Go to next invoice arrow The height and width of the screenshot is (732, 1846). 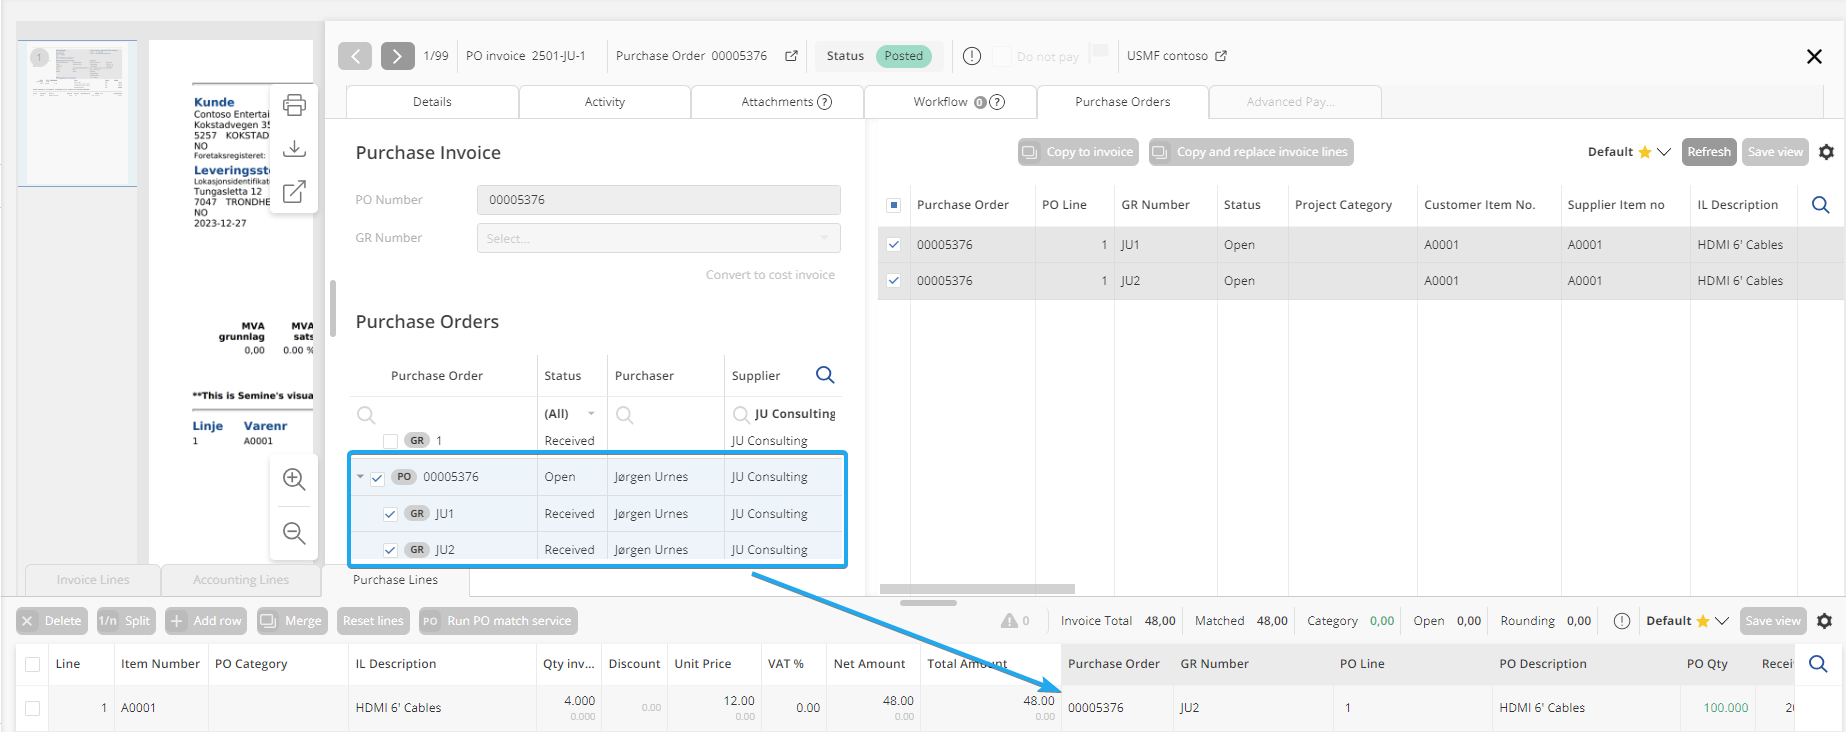pos(397,56)
